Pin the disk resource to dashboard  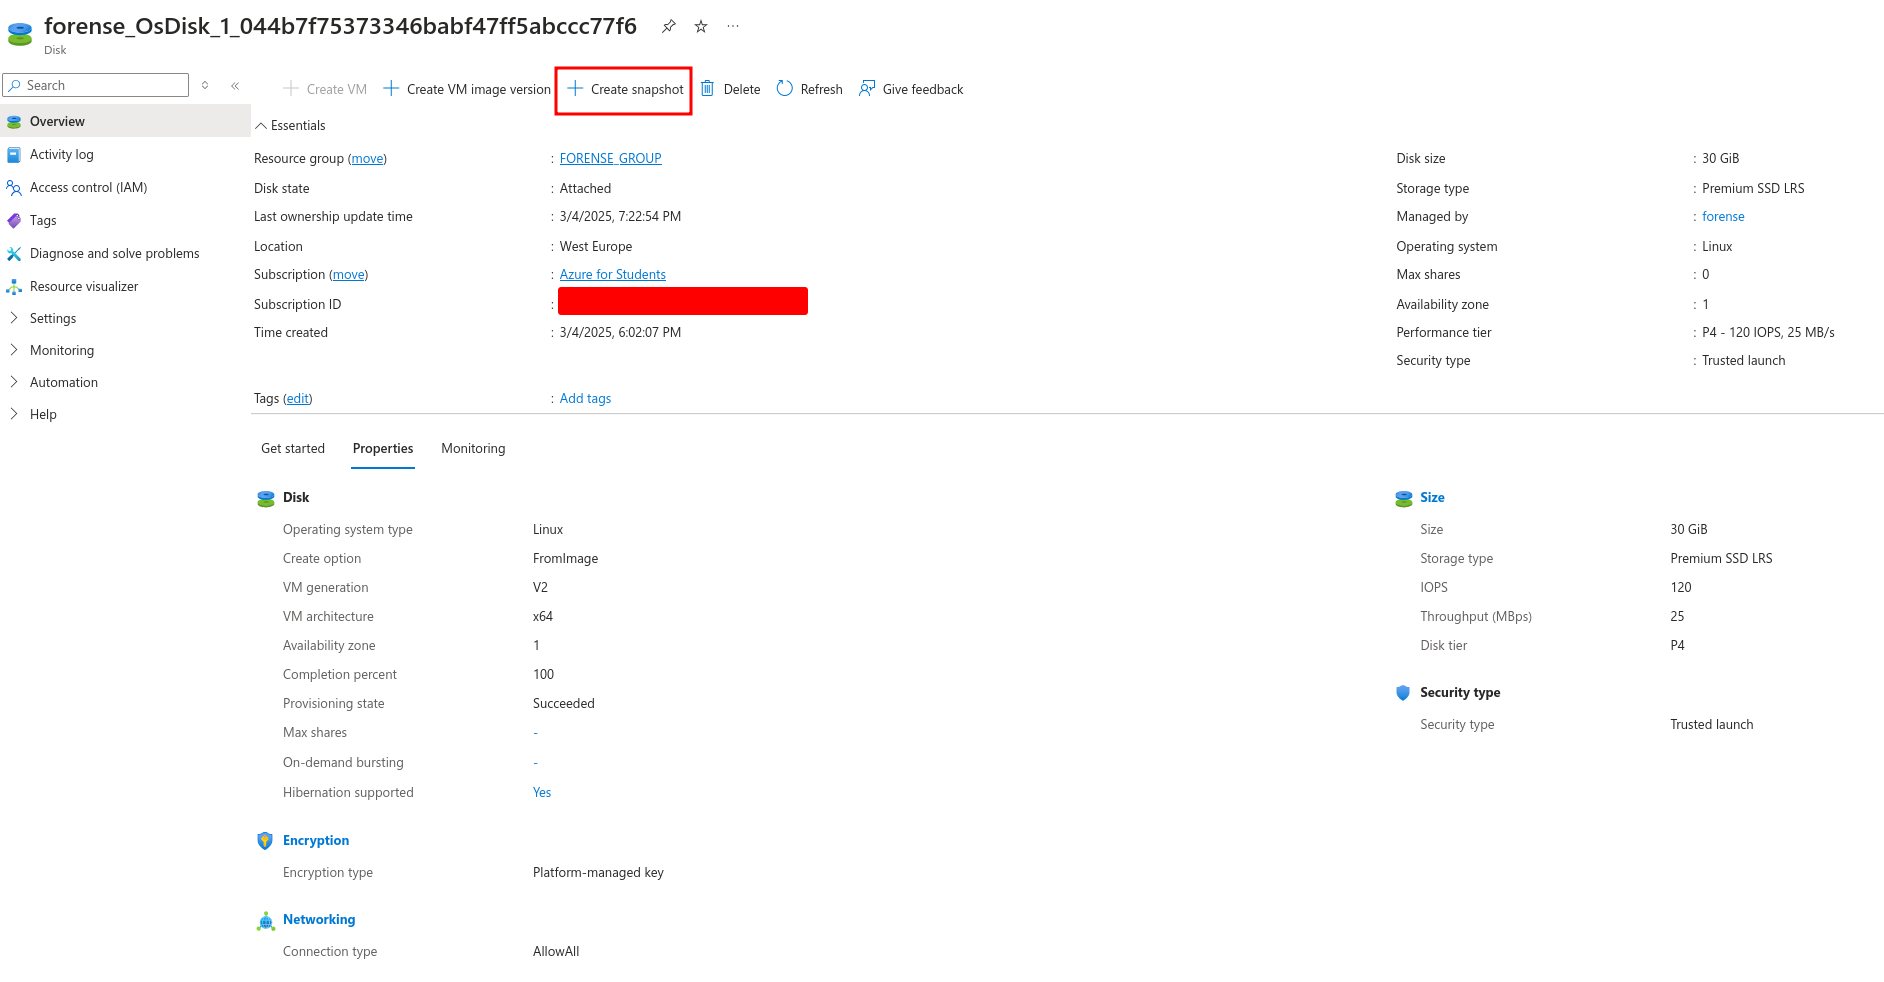coord(669,27)
